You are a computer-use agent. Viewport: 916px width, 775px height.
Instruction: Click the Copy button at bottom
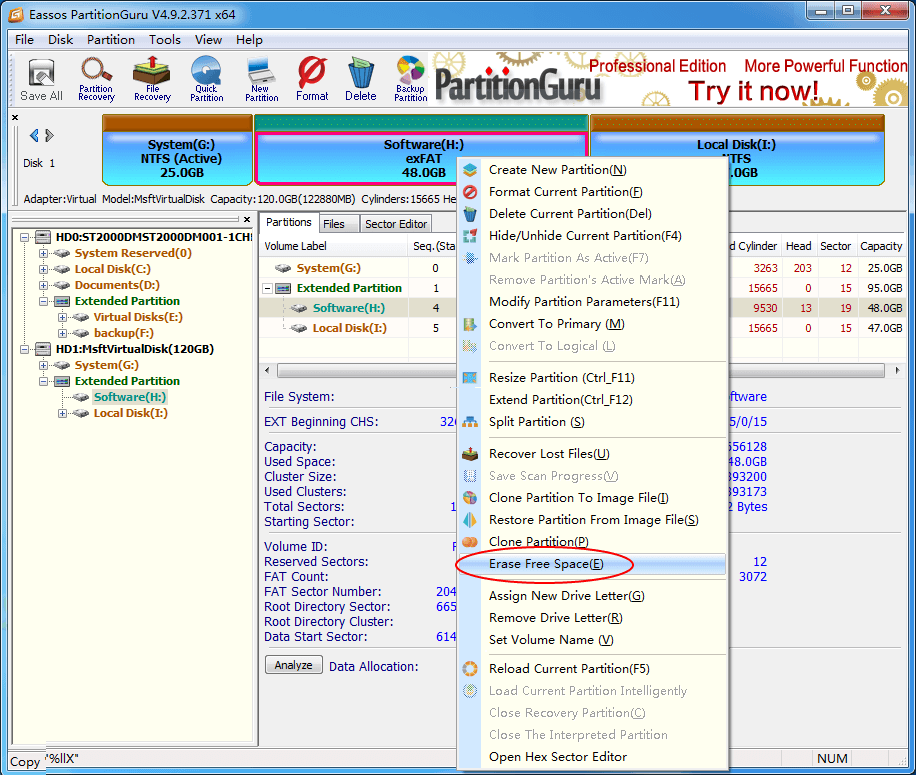point(26,762)
